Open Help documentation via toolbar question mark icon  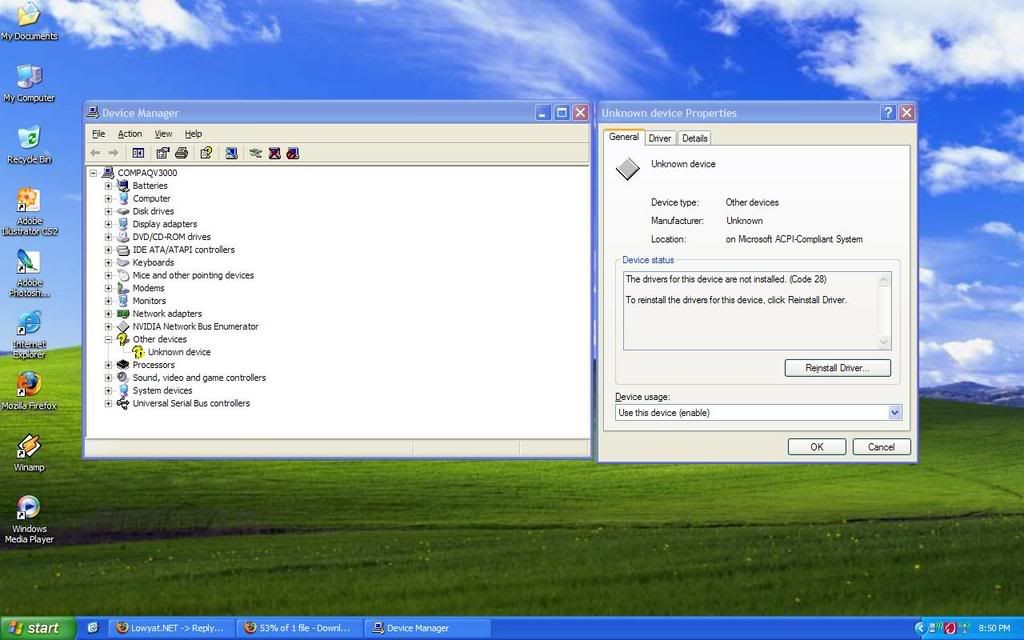207,152
